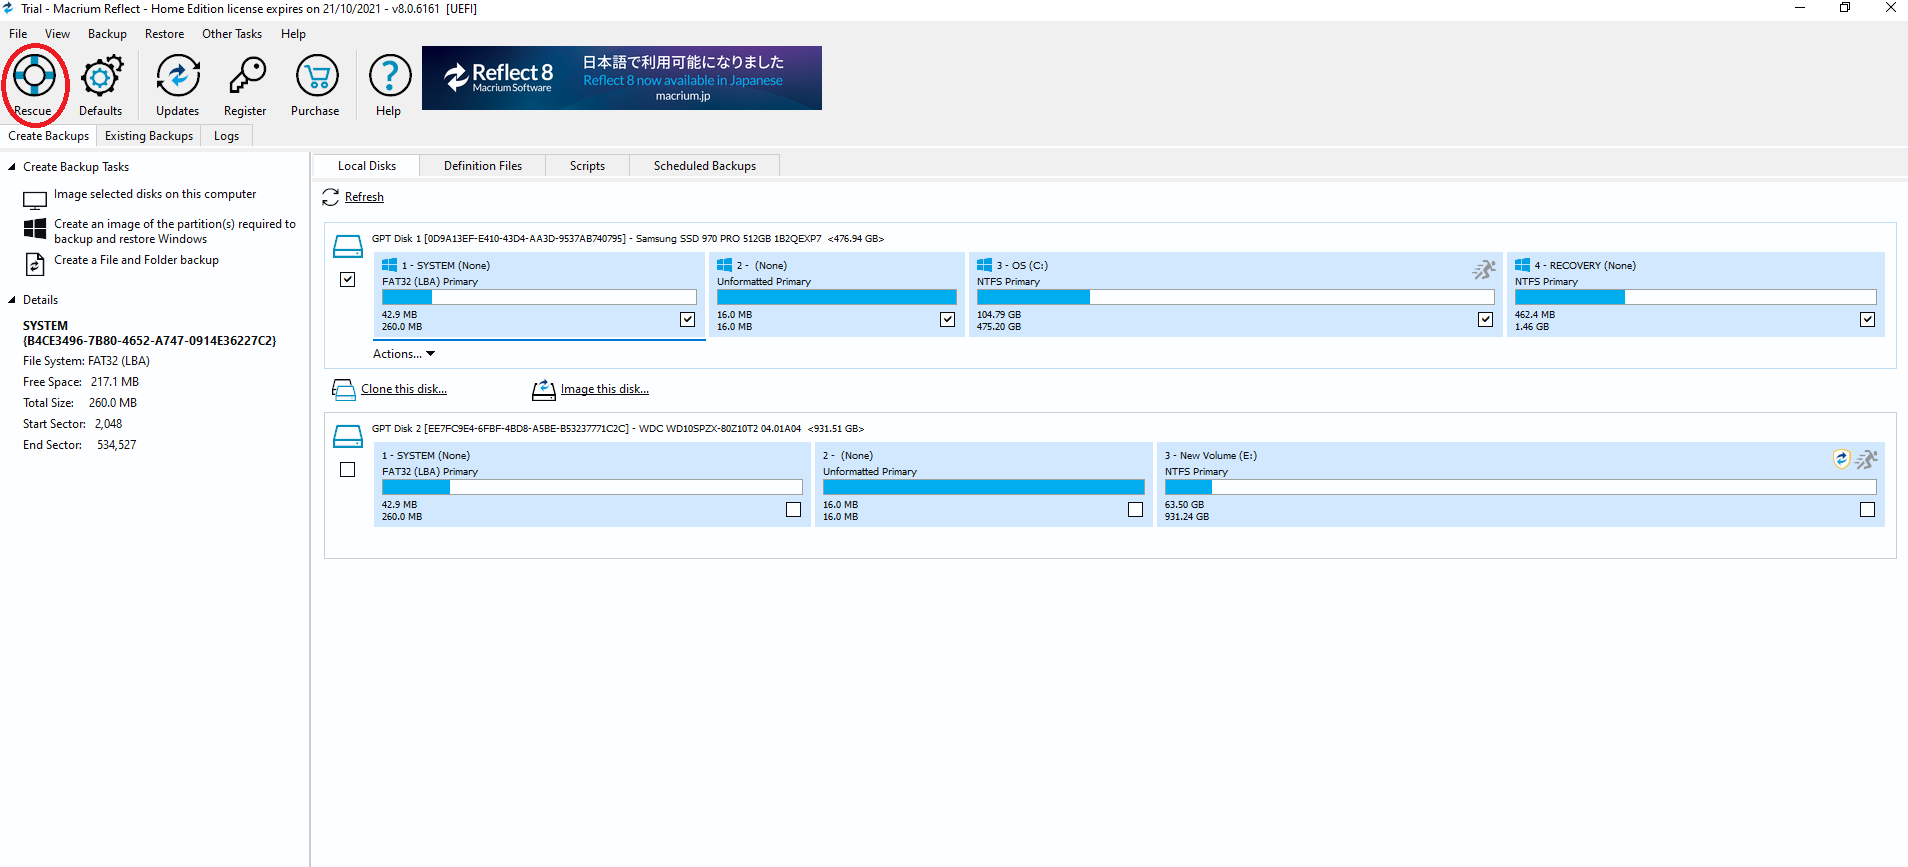Click the Windows flag on OS (C:) partition

tap(985, 265)
